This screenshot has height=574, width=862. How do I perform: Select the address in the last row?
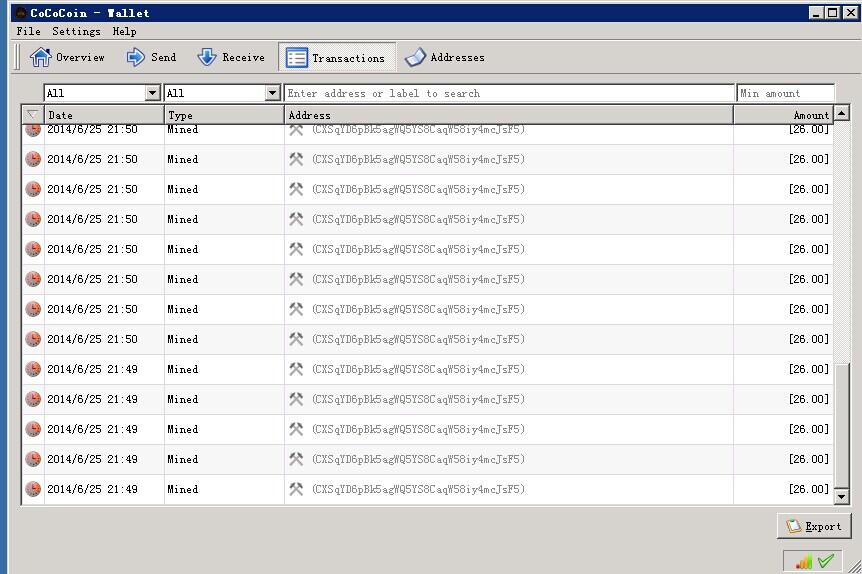pyautogui.click(x=418, y=489)
